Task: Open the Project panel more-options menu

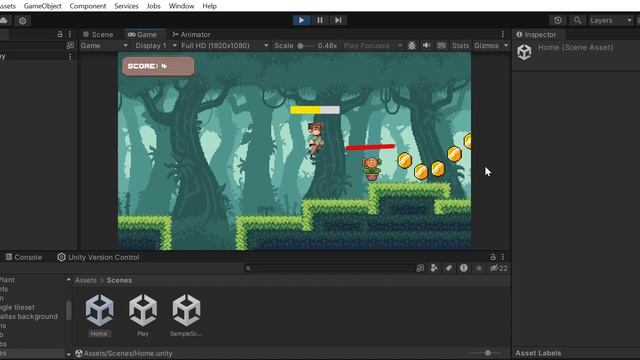Action: tap(503, 257)
